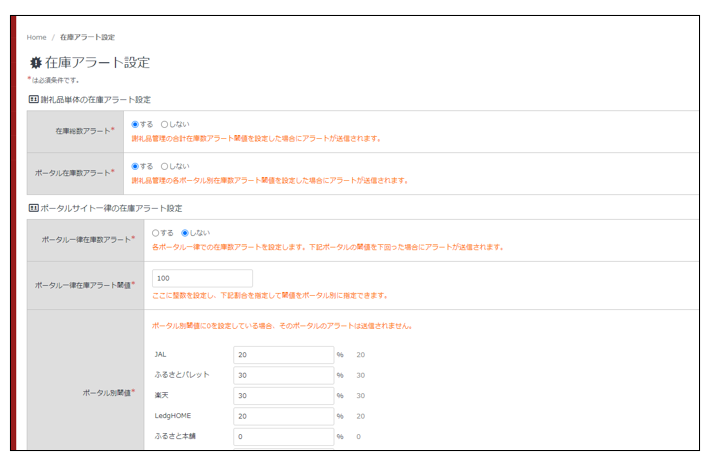Screen dimensions: 716x462
Task: Click the 在庫アラート設定 page title text
Action: coord(97,63)
